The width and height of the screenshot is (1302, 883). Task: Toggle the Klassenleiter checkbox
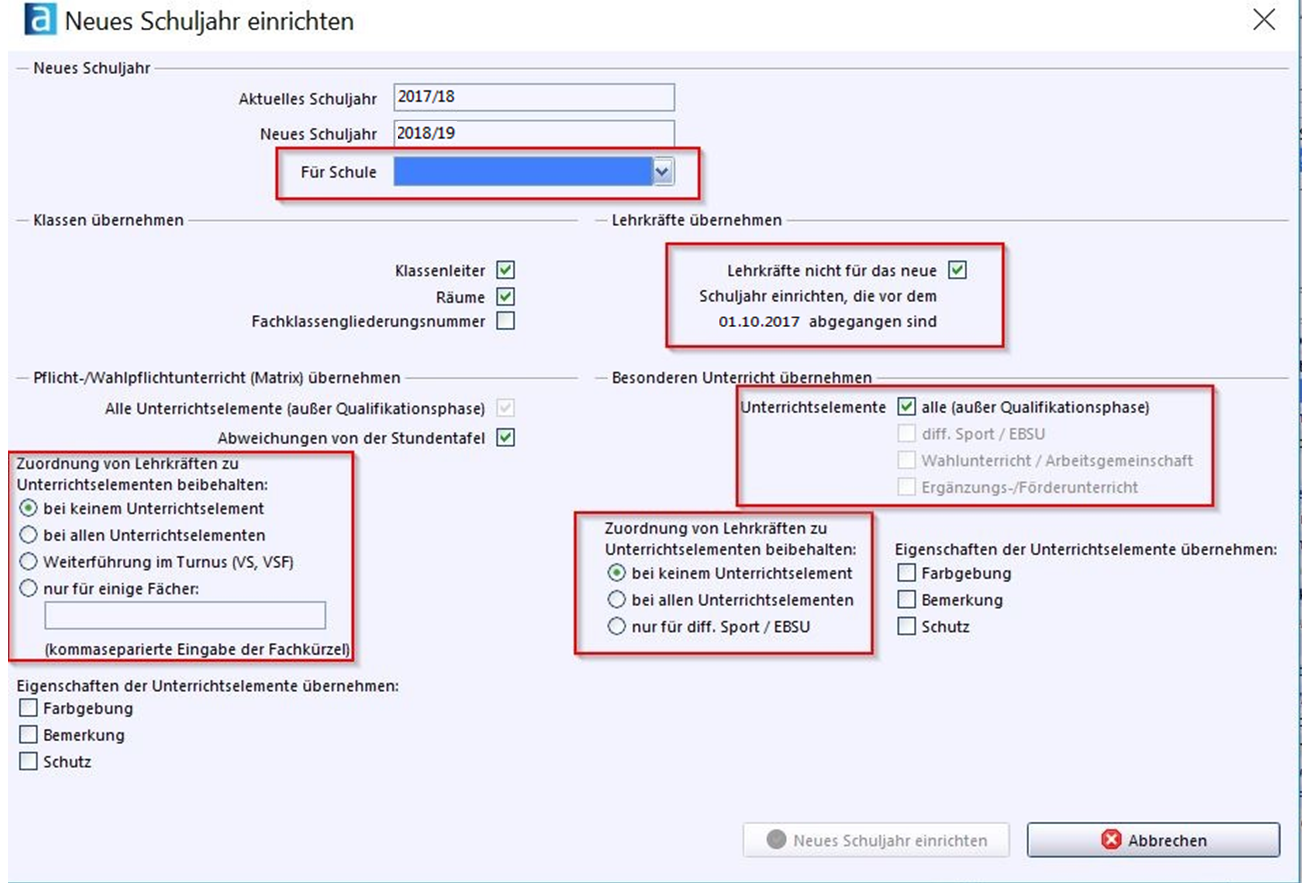click(x=506, y=270)
